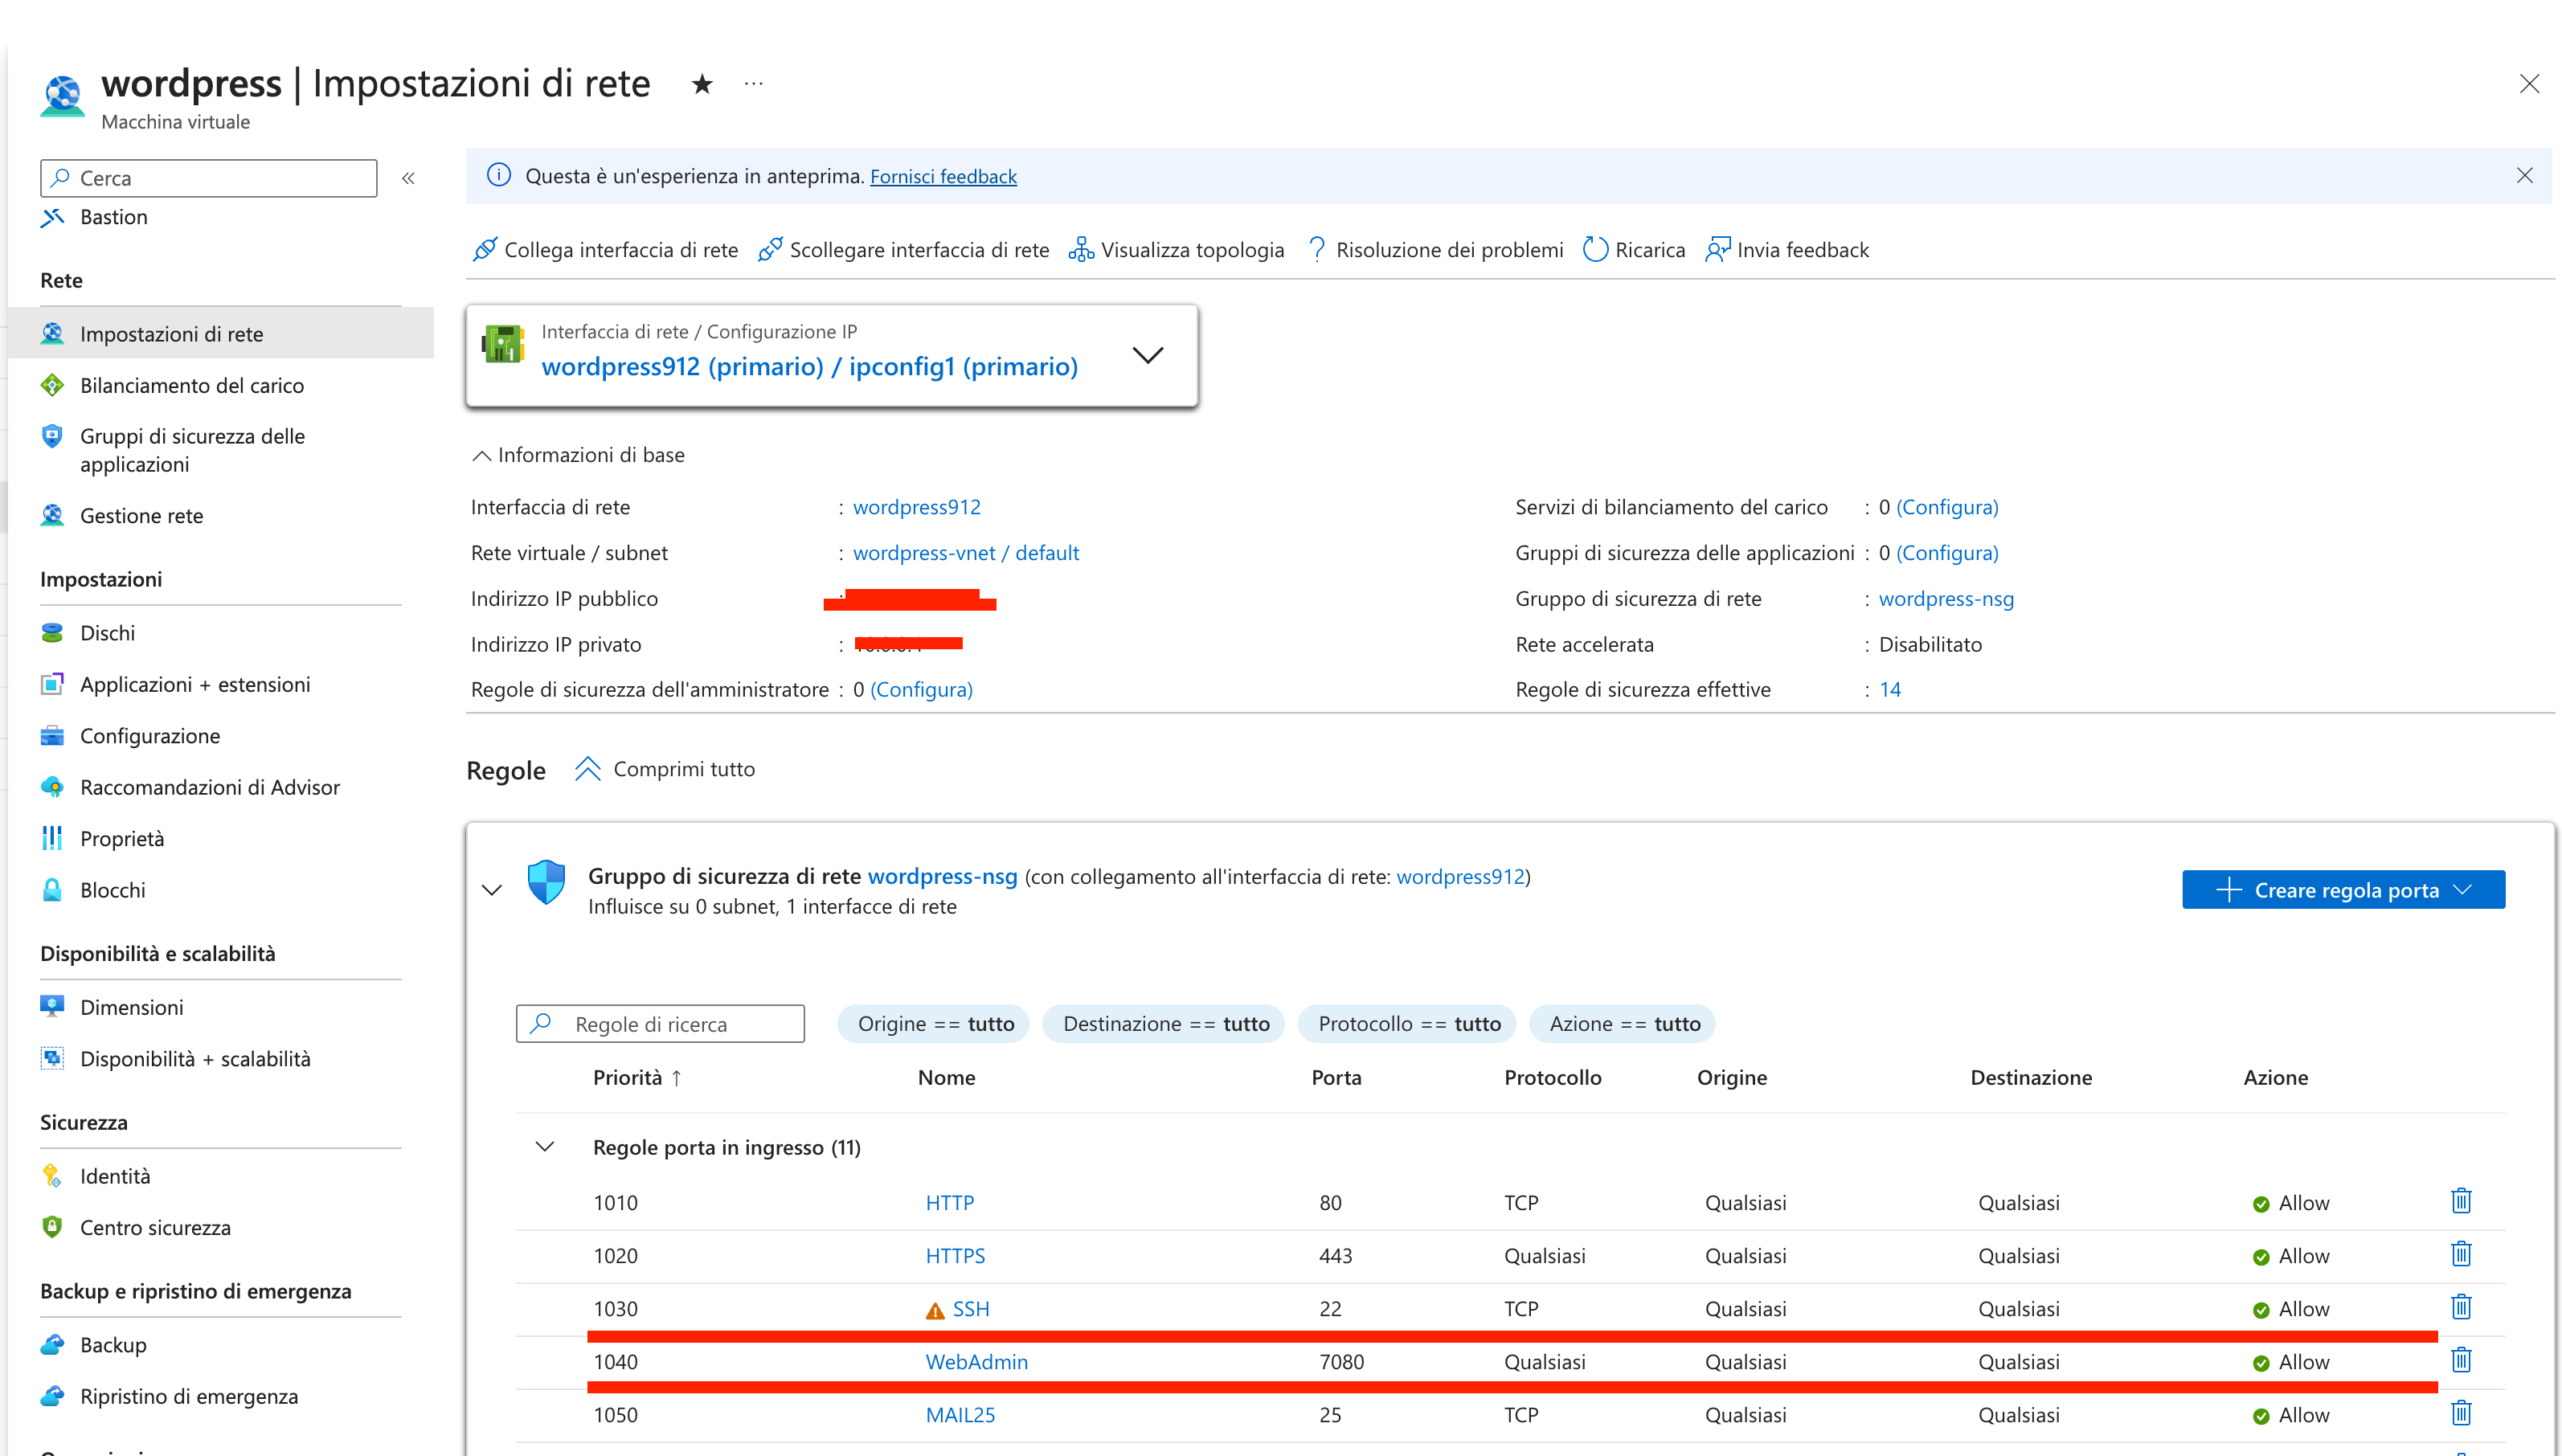Open wordpress-nsg link in basic info
The width and height of the screenshot is (2562, 1456).
click(x=1945, y=599)
